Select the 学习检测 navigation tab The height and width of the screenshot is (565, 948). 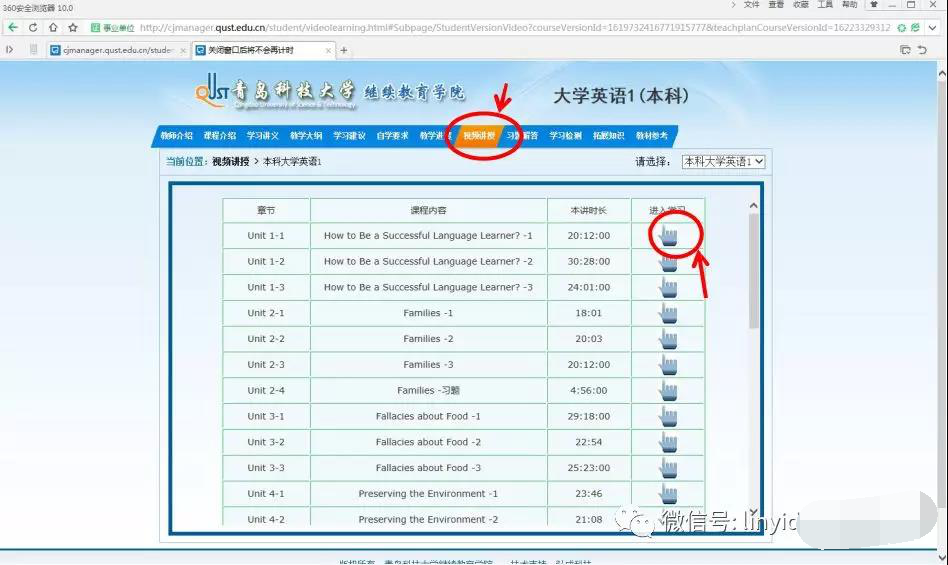click(x=565, y=136)
